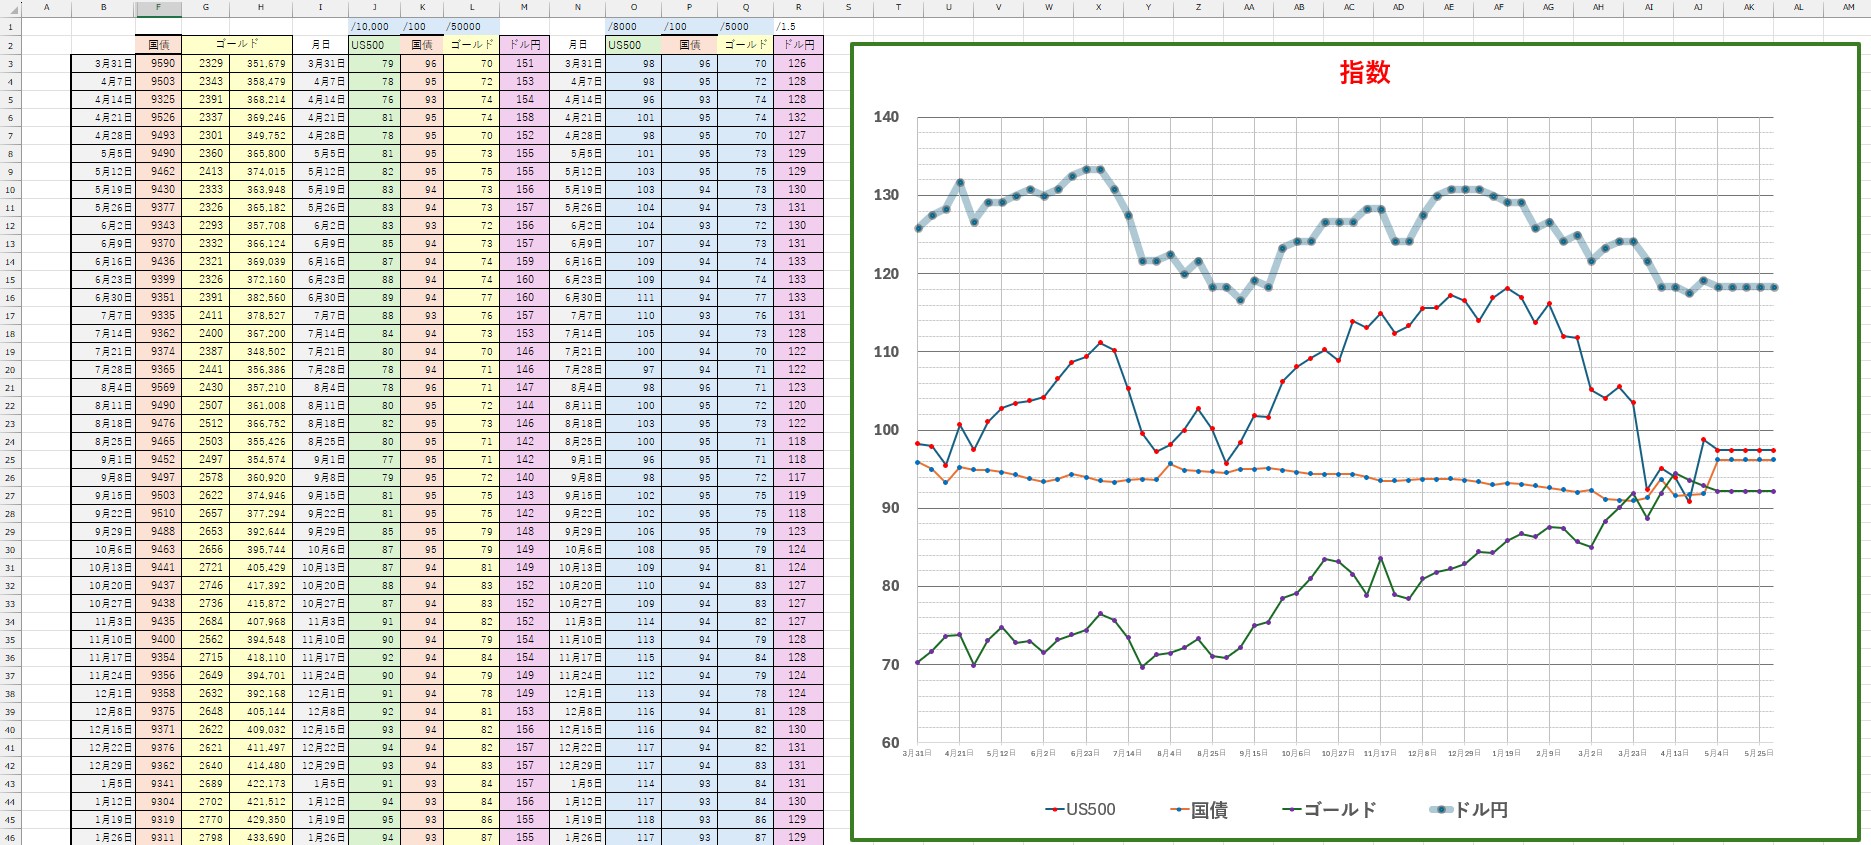Select the cell with value 2770
The width and height of the screenshot is (1871, 845).
[205, 819]
